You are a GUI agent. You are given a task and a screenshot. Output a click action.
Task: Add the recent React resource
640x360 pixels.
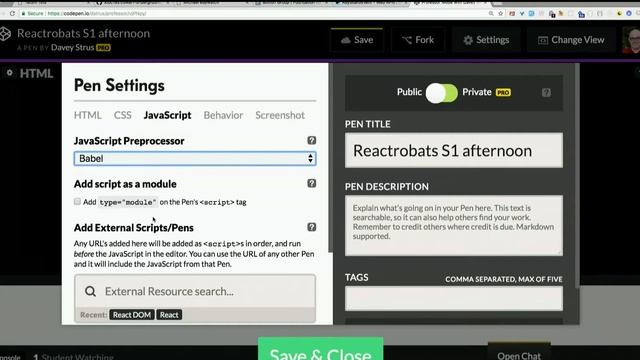tap(169, 315)
